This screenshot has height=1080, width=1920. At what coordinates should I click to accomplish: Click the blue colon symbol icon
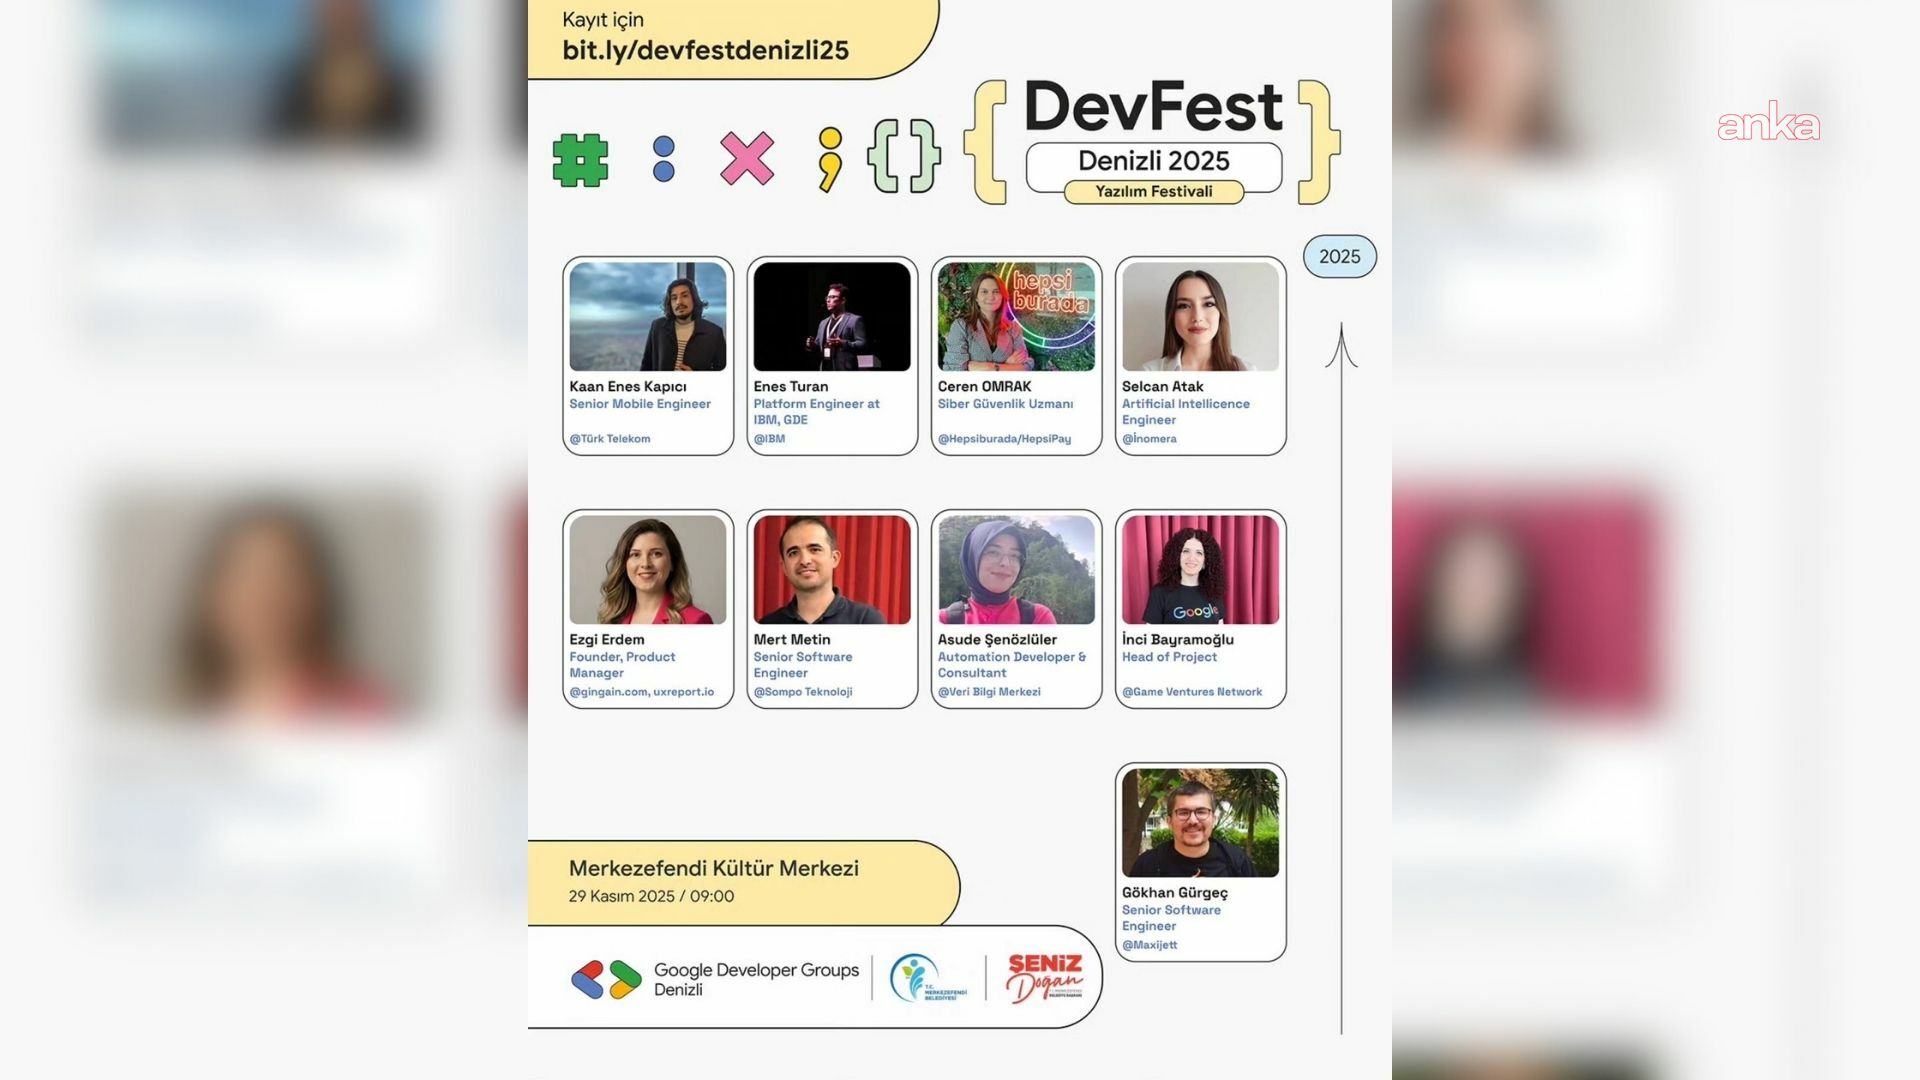click(663, 160)
